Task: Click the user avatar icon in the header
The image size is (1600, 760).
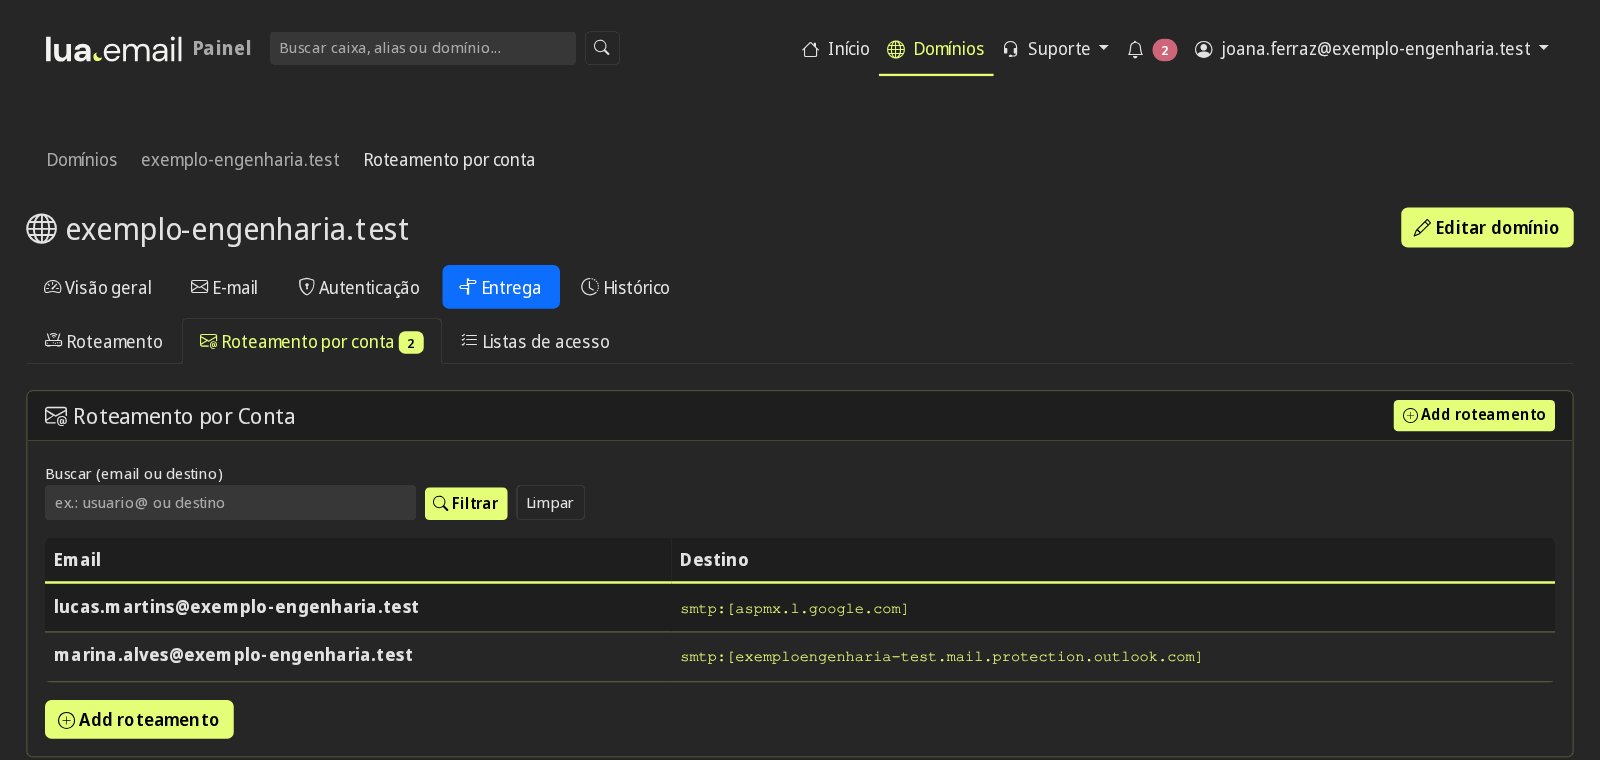Action: (1204, 49)
